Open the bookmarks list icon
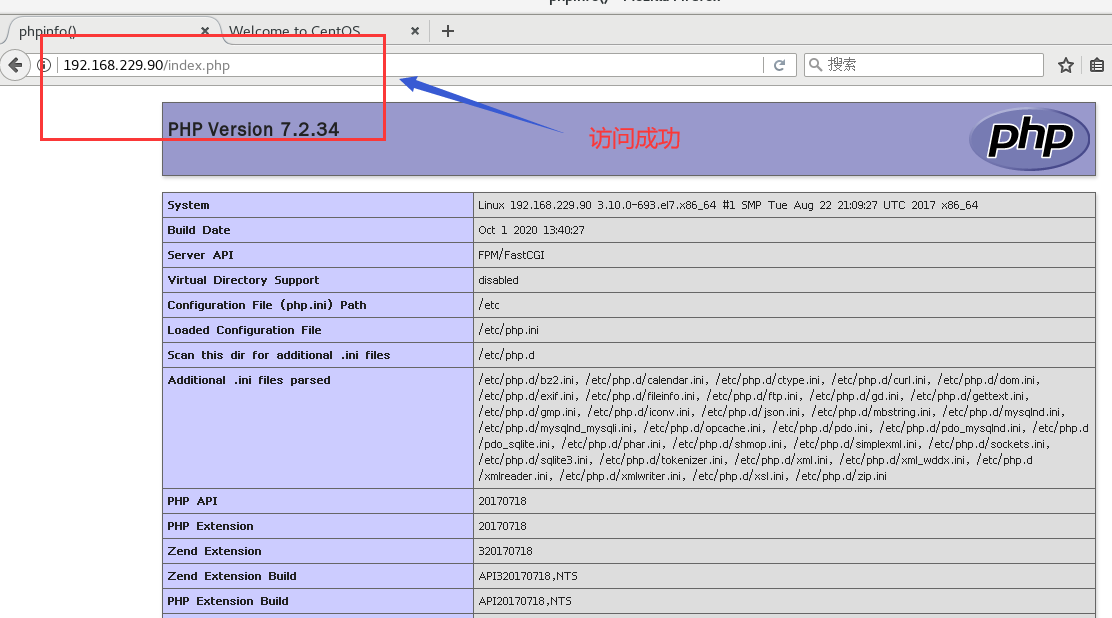This screenshot has height=618, width=1112. point(1096,65)
